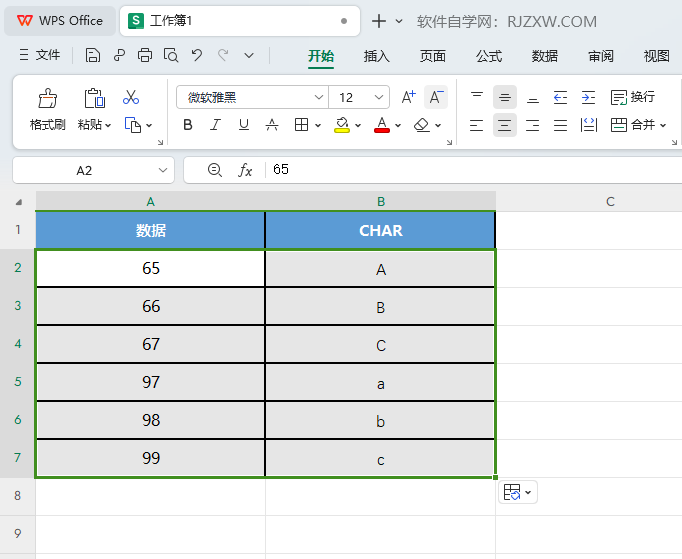Open the 文件 File menu
The width and height of the screenshot is (682, 559).
[x=40, y=55]
